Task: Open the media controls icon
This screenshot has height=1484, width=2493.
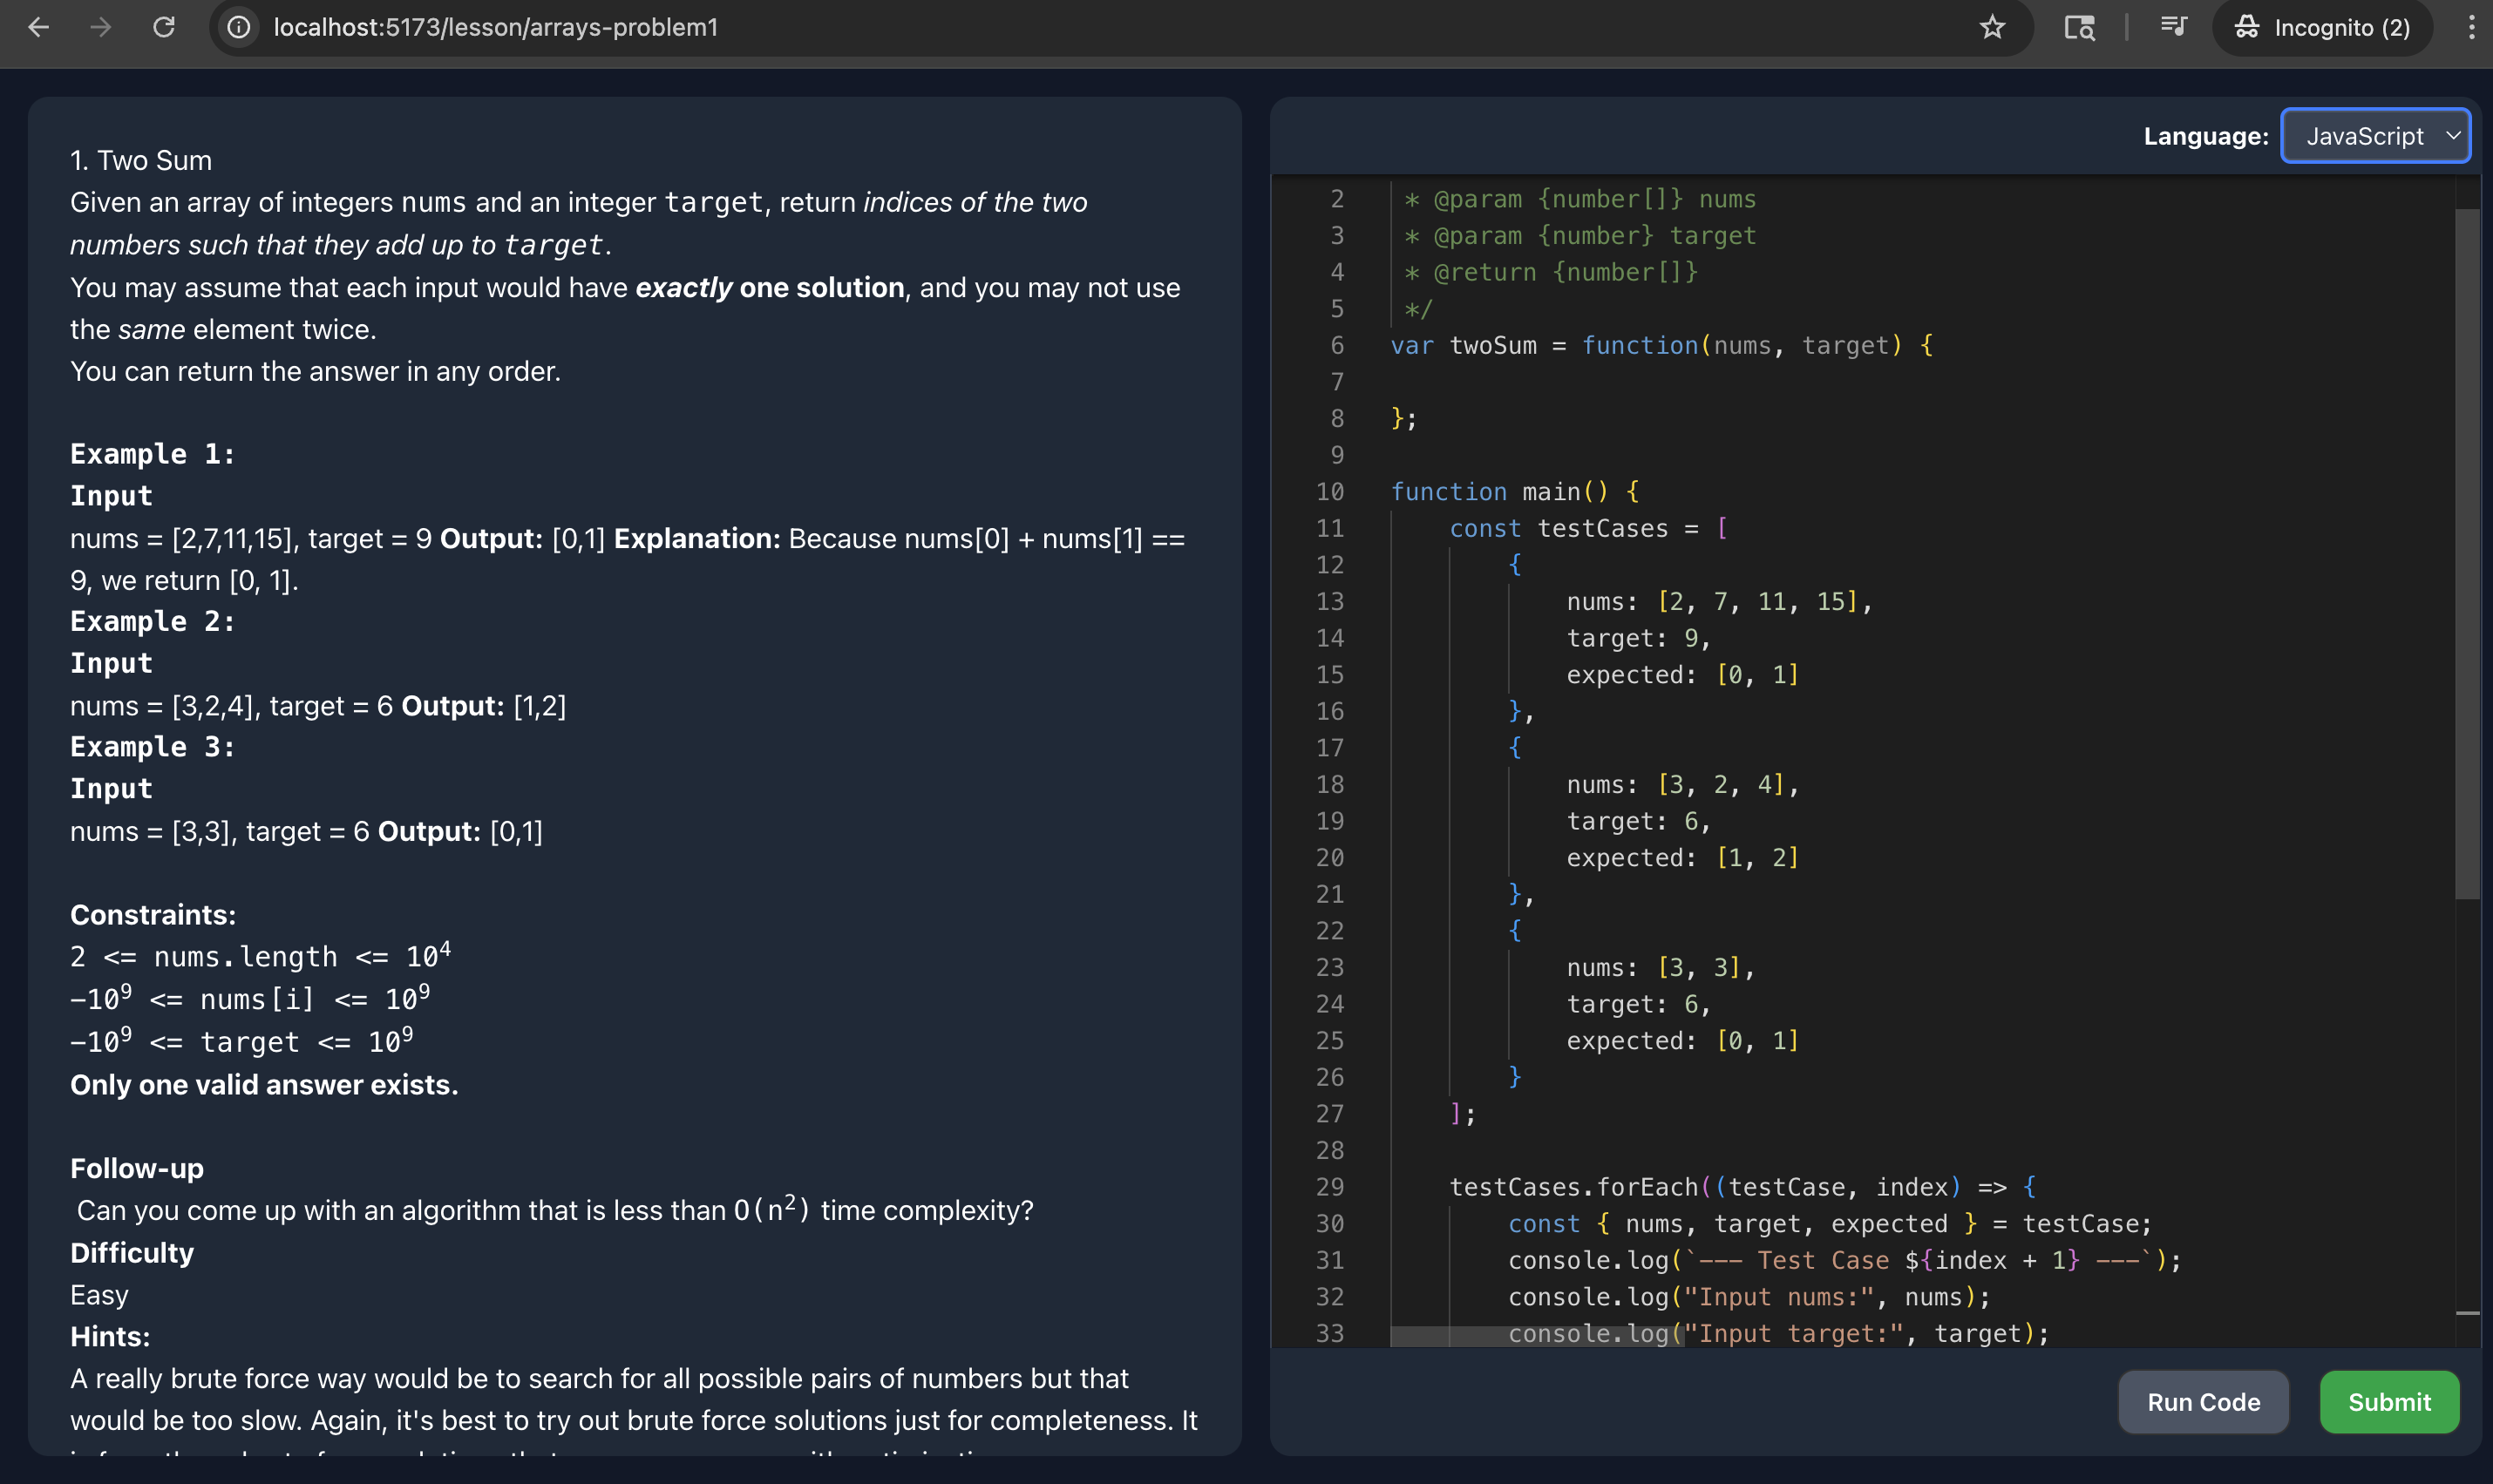Action: click(x=2173, y=27)
